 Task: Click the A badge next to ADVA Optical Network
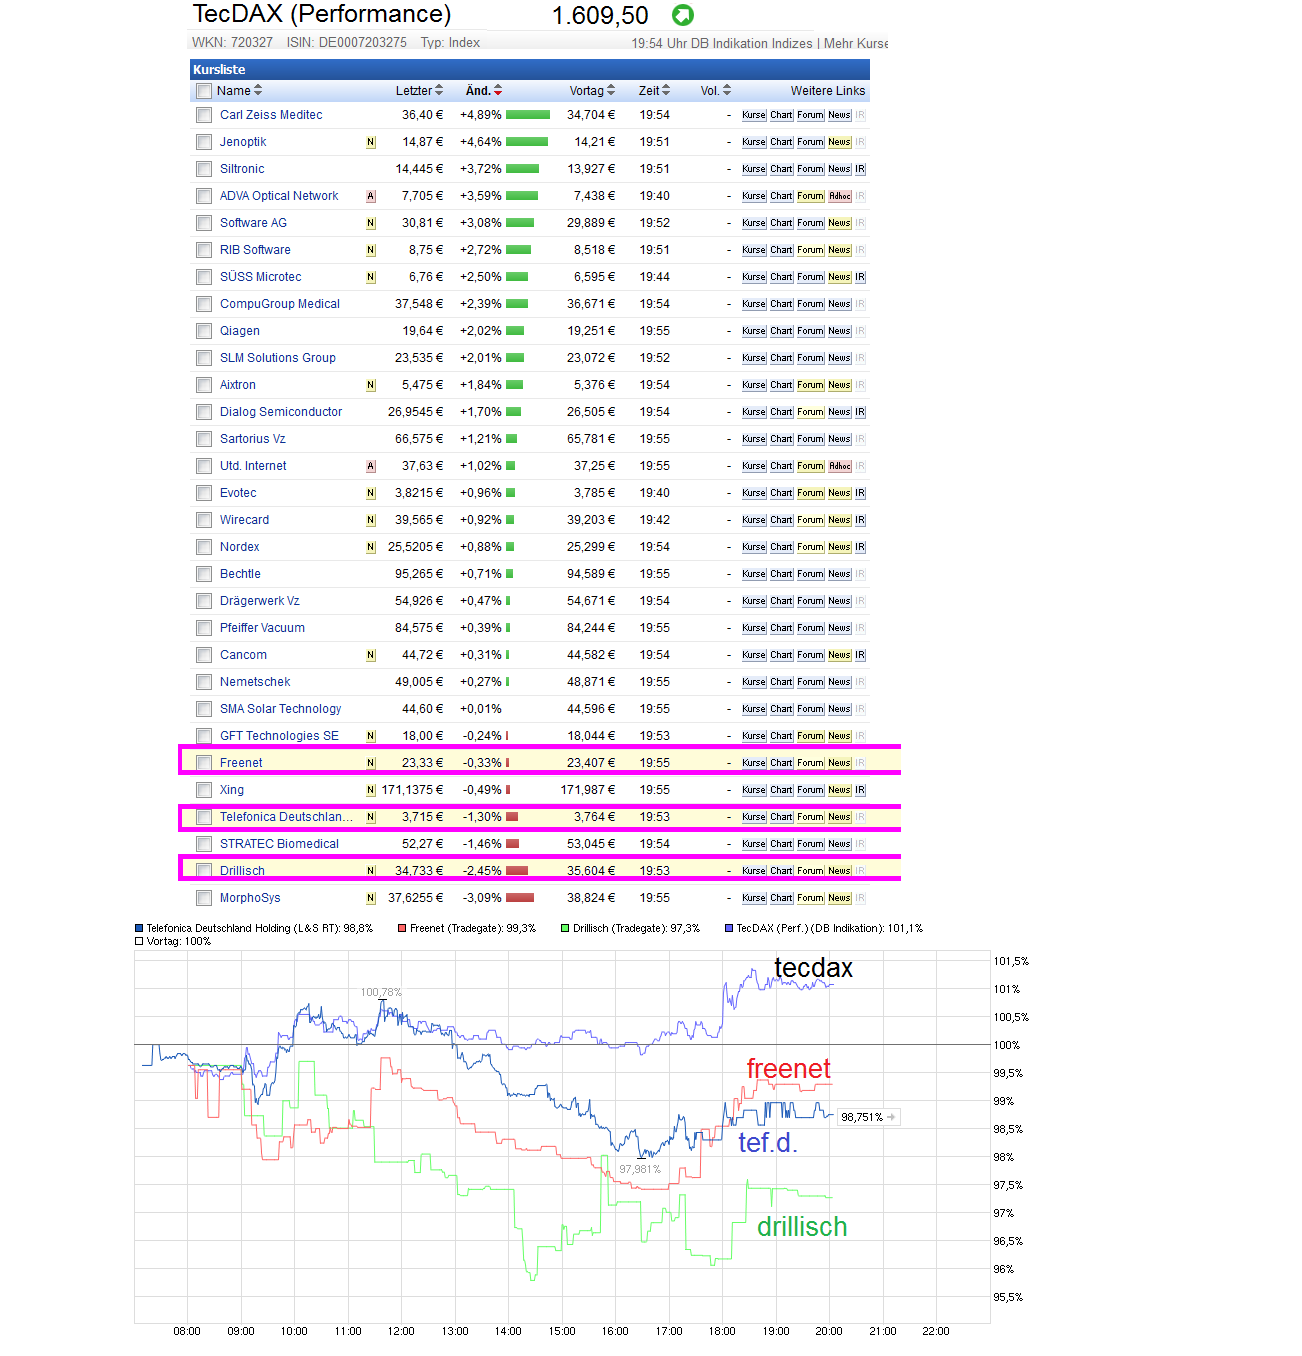click(x=371, y=196)
